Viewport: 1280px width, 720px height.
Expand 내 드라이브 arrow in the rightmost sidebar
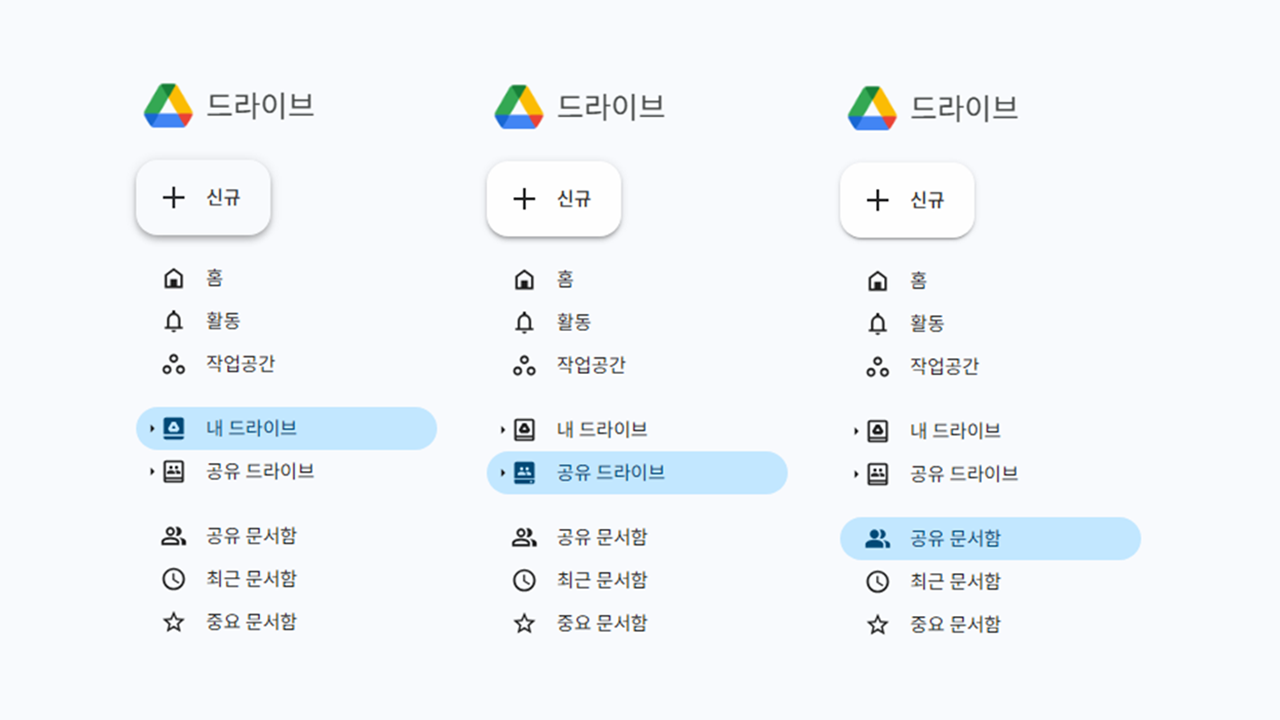click(856, 431)
